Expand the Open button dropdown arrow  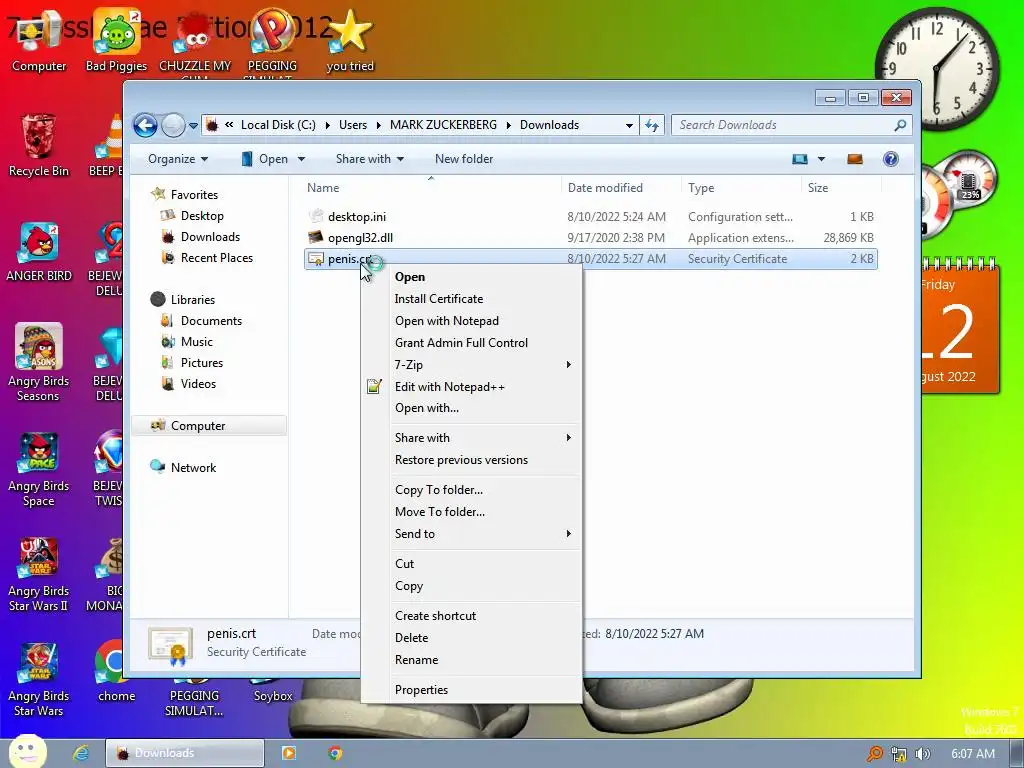(301, 159)
